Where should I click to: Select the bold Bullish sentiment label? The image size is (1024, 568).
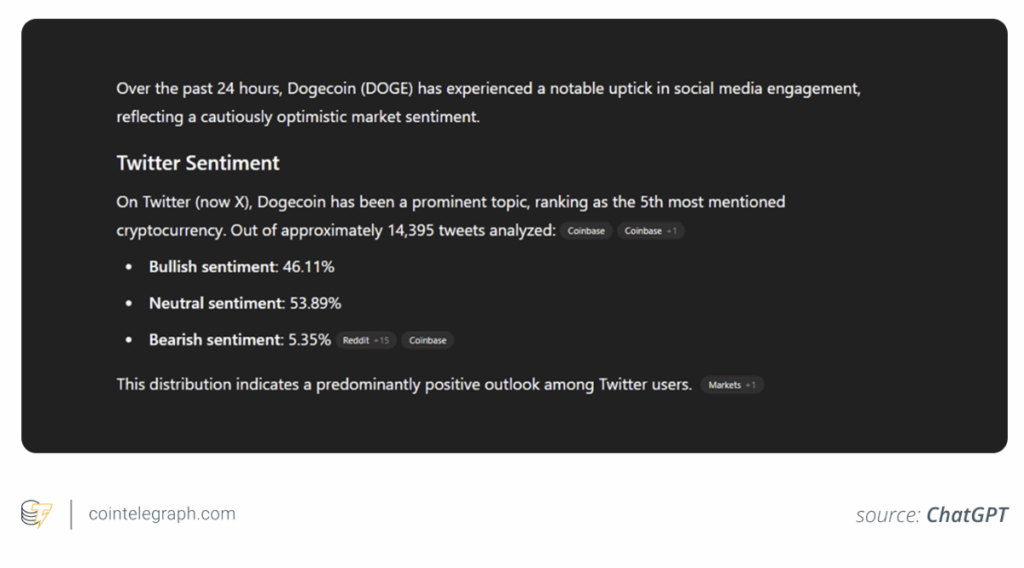[212, 267]
